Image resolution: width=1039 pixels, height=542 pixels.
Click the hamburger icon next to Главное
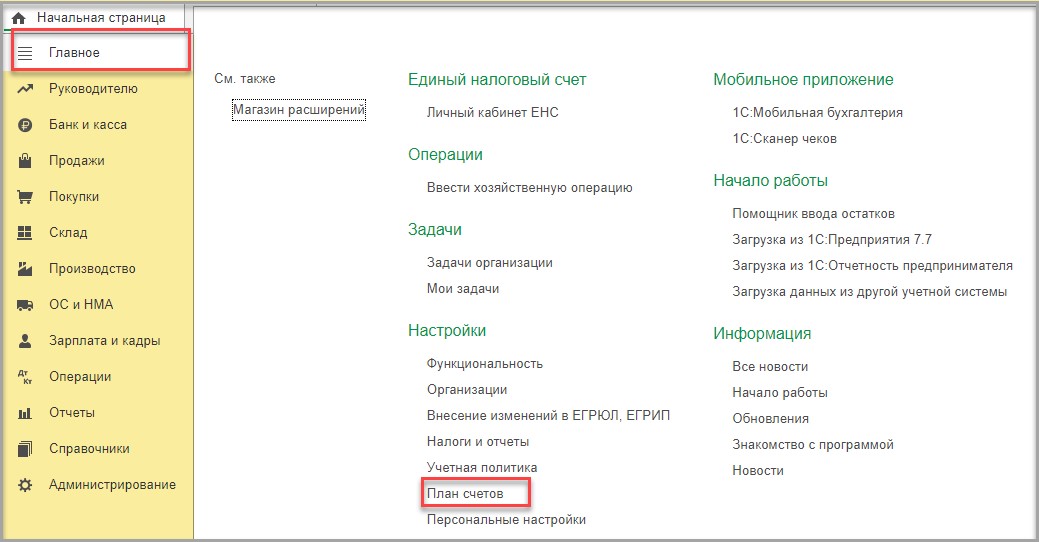coord(25,53)
